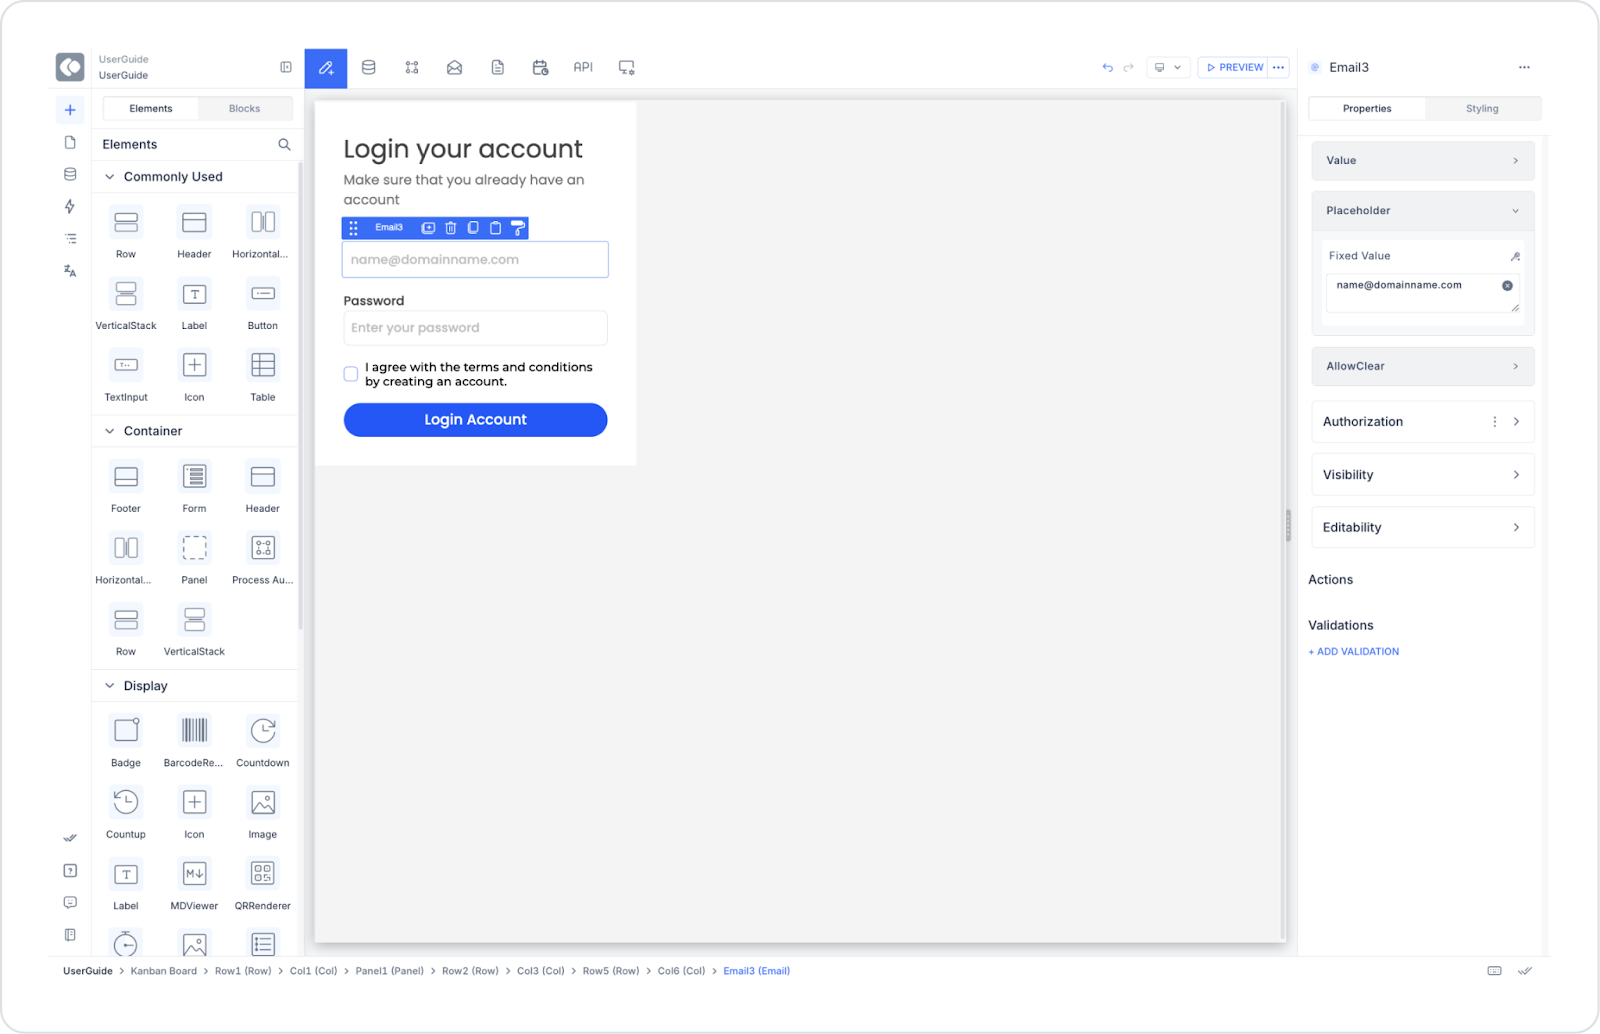Open the database icon in top toolbar
The width and height of the screenshot is (1600, 1034).
[x=369, y=68]
